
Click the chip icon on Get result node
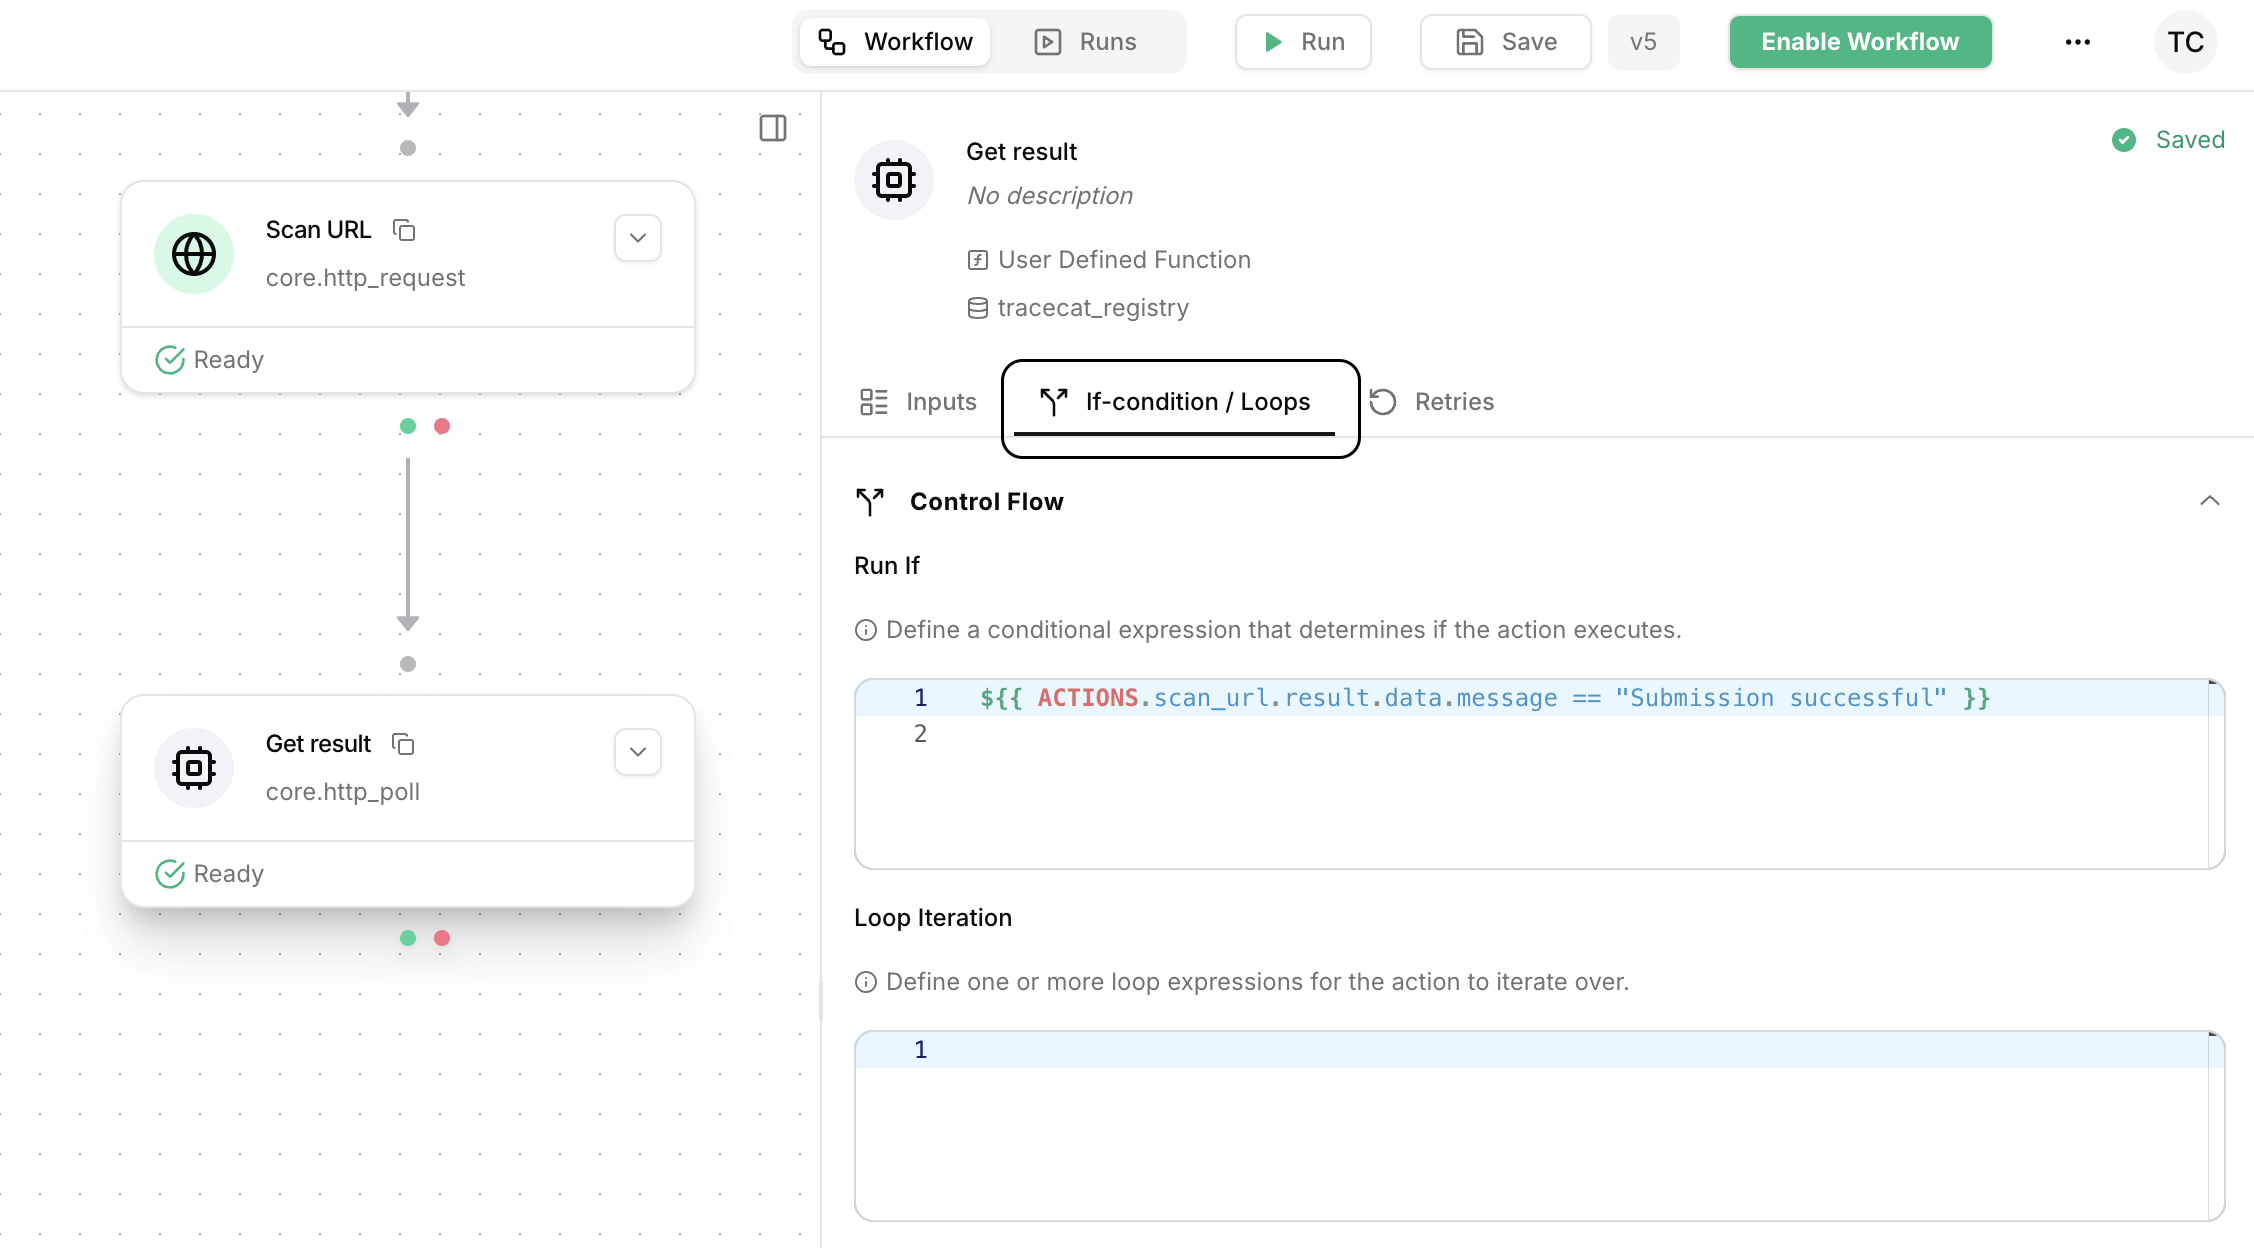tap(194, 768)
